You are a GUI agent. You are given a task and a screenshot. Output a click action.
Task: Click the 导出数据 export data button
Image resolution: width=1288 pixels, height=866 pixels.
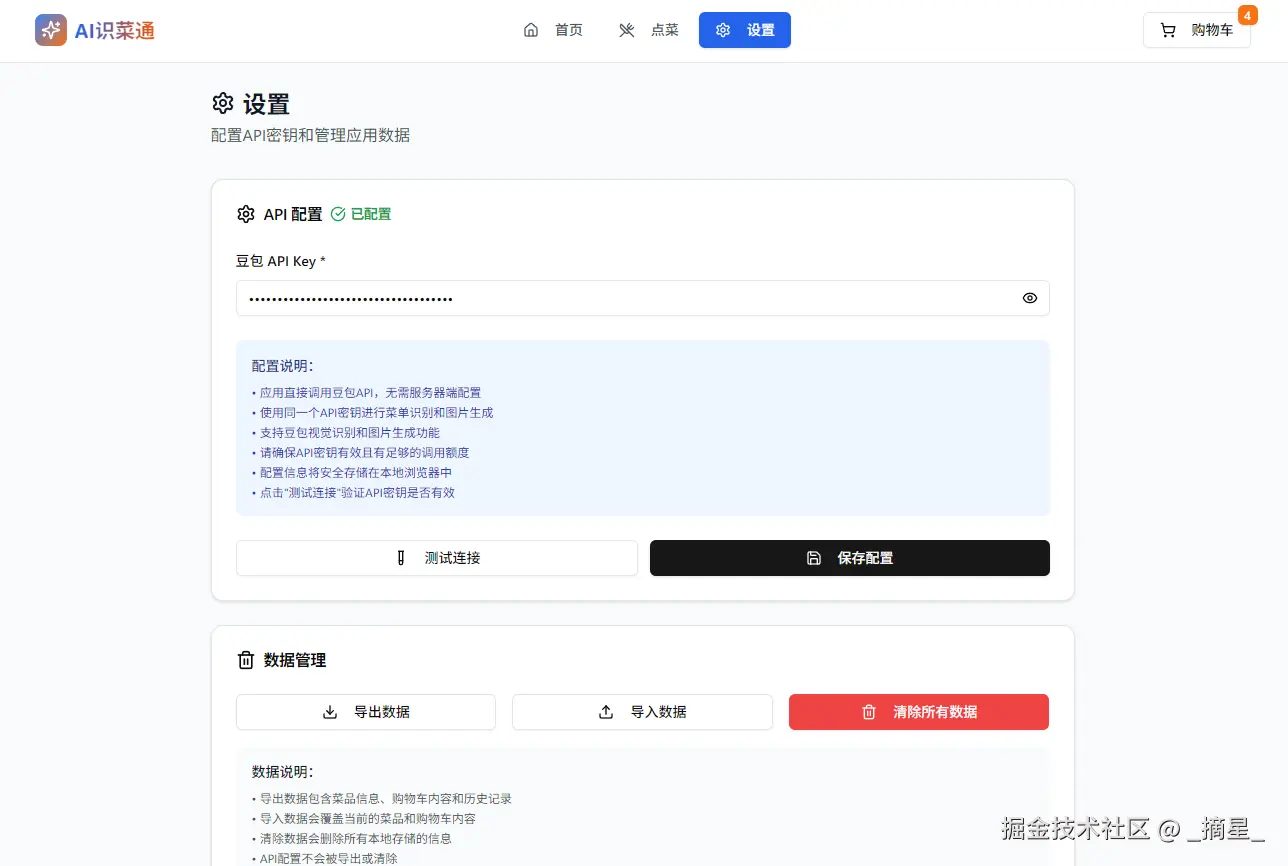pos(366,712)
